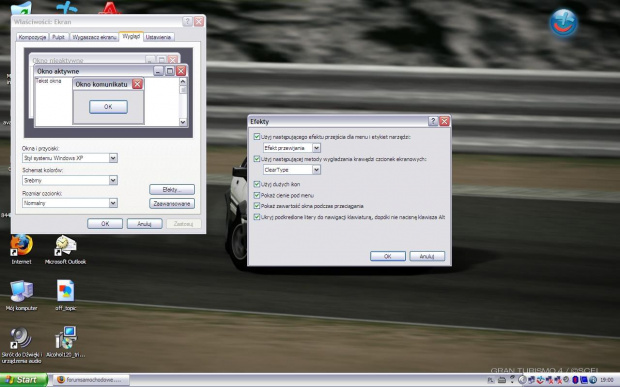Toggle 'Pokaż cienie pod menu' checkbox
The height and width of the screenshot is (387, 620).
click(x=257, y=195)
